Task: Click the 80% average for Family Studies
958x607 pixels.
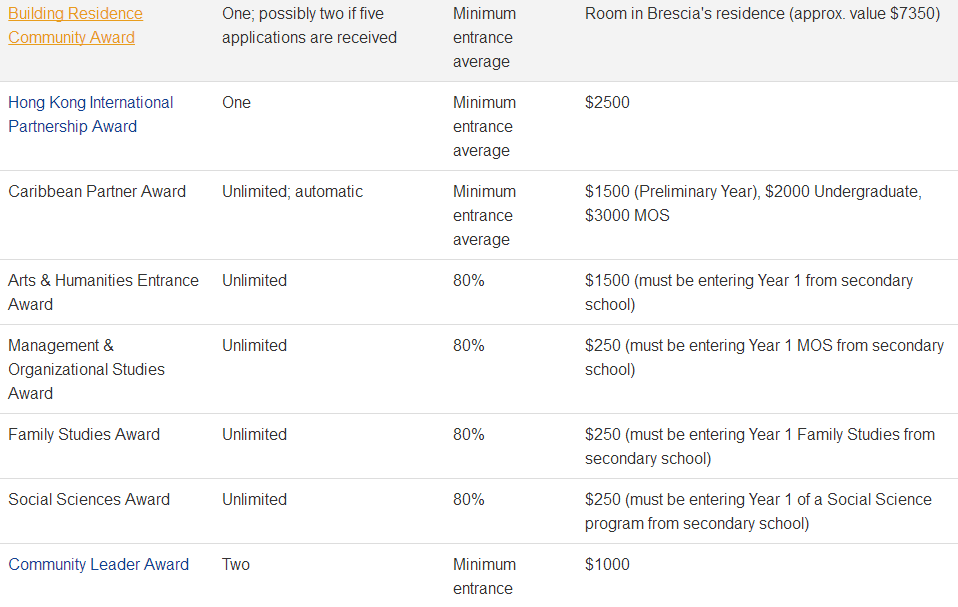Action: pos(468,434)
